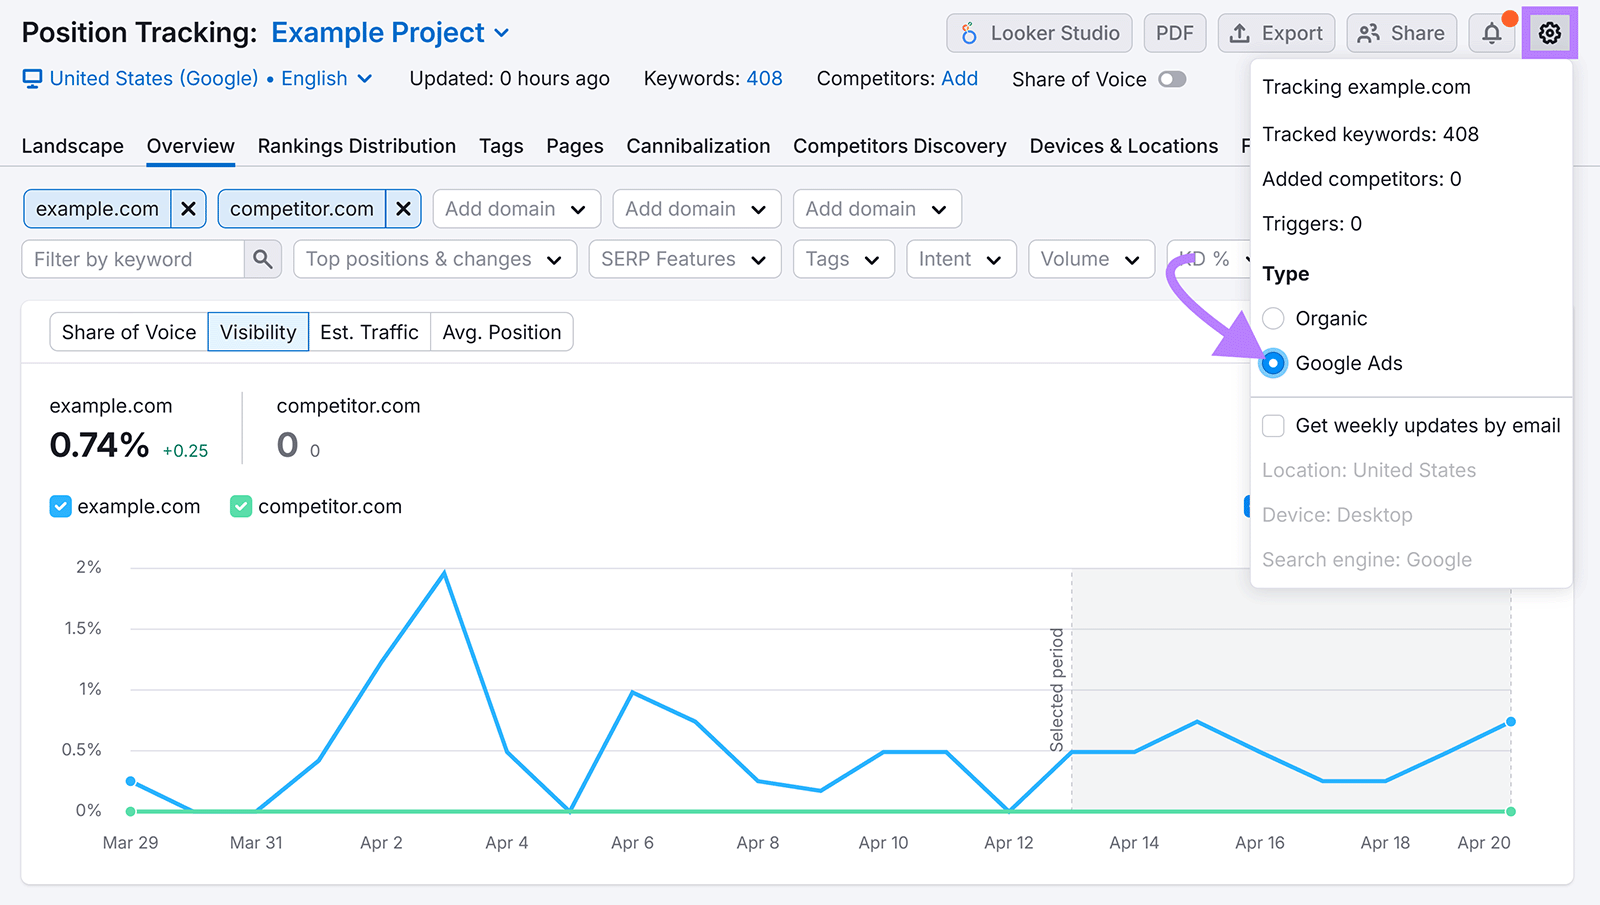The height and width of the screenshot is (905, 1600).
Task: Switch to the Landscape tab
Action: [x=73, y=146]
